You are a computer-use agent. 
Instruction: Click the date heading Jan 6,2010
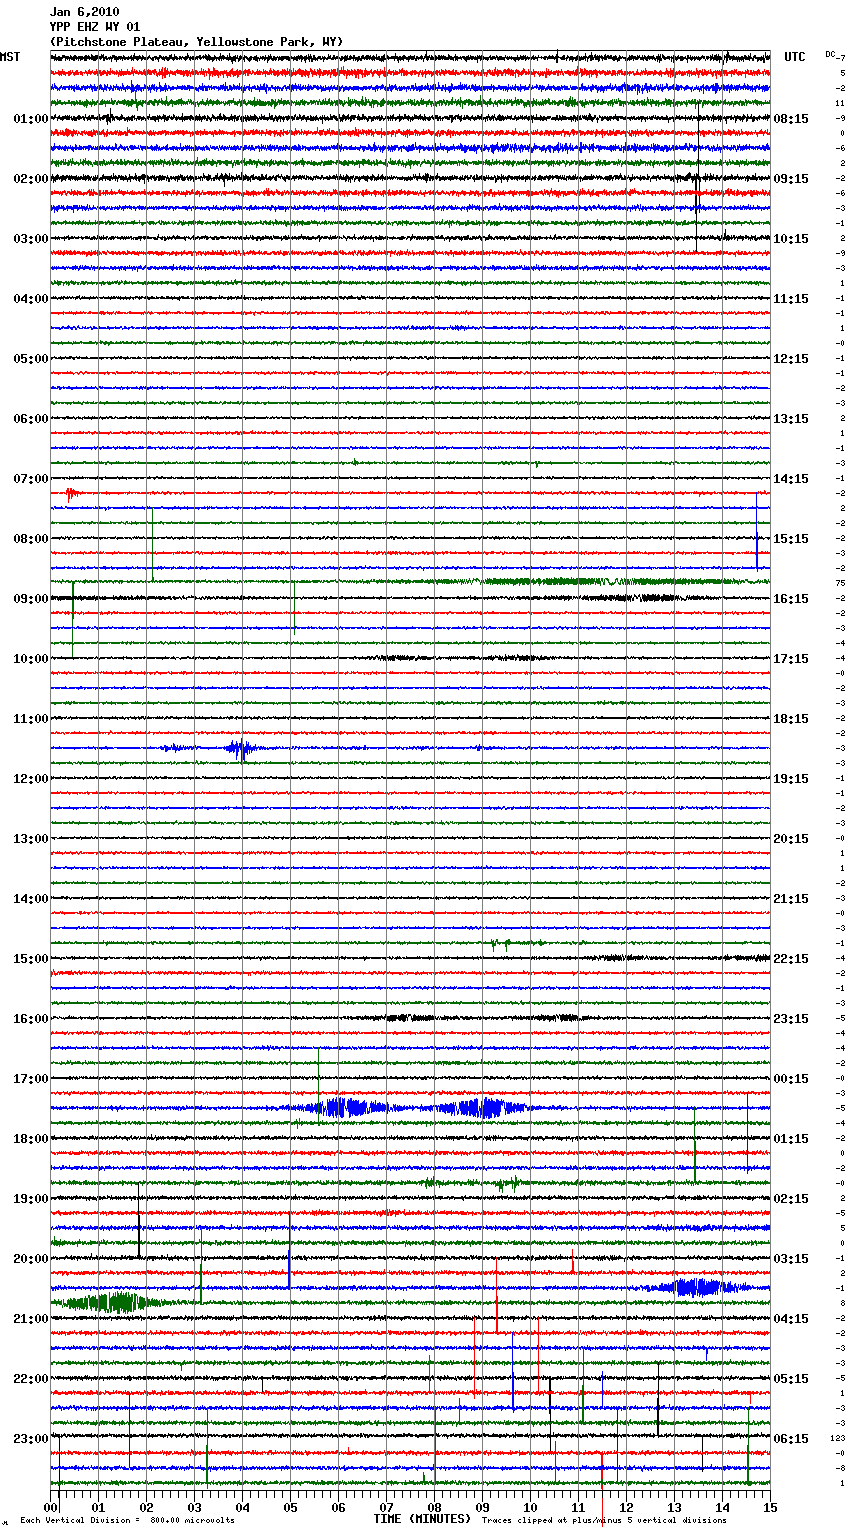coord(84,12)
